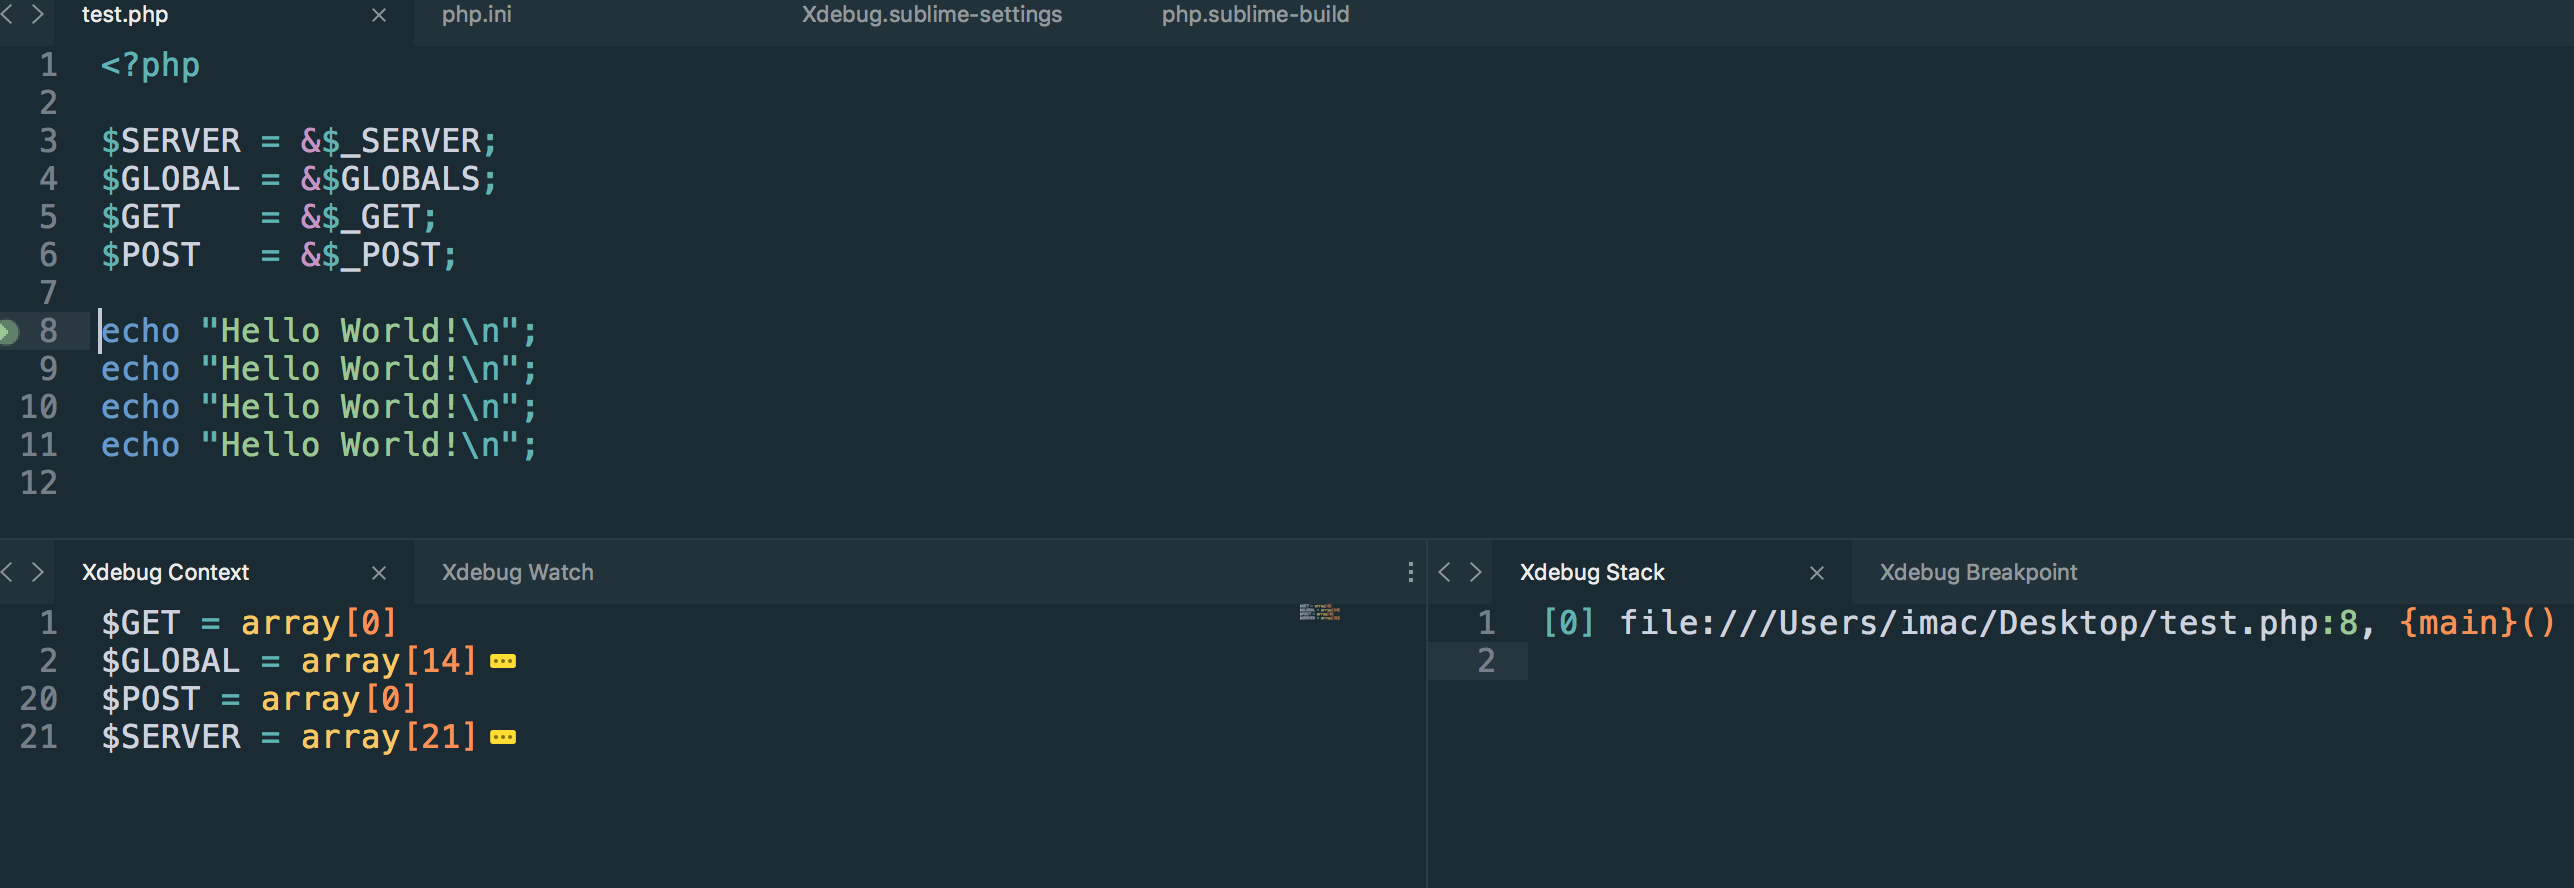This screenshot has width=2574, height=888.
Task: Select the Xdebug Context tab
Action: [x=165, y=573]
